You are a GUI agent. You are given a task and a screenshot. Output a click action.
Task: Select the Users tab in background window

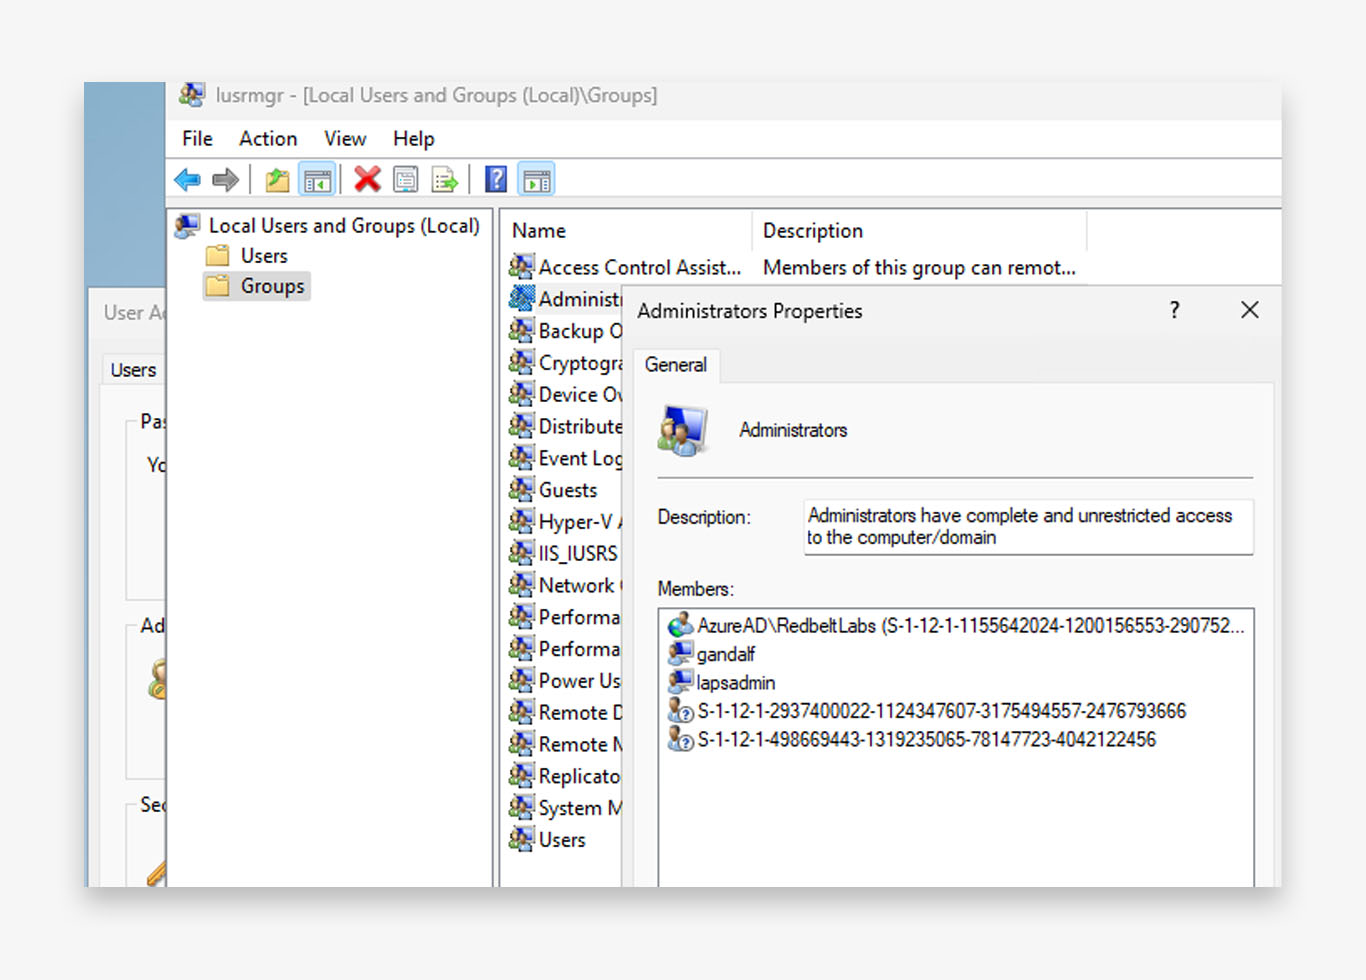133,370
